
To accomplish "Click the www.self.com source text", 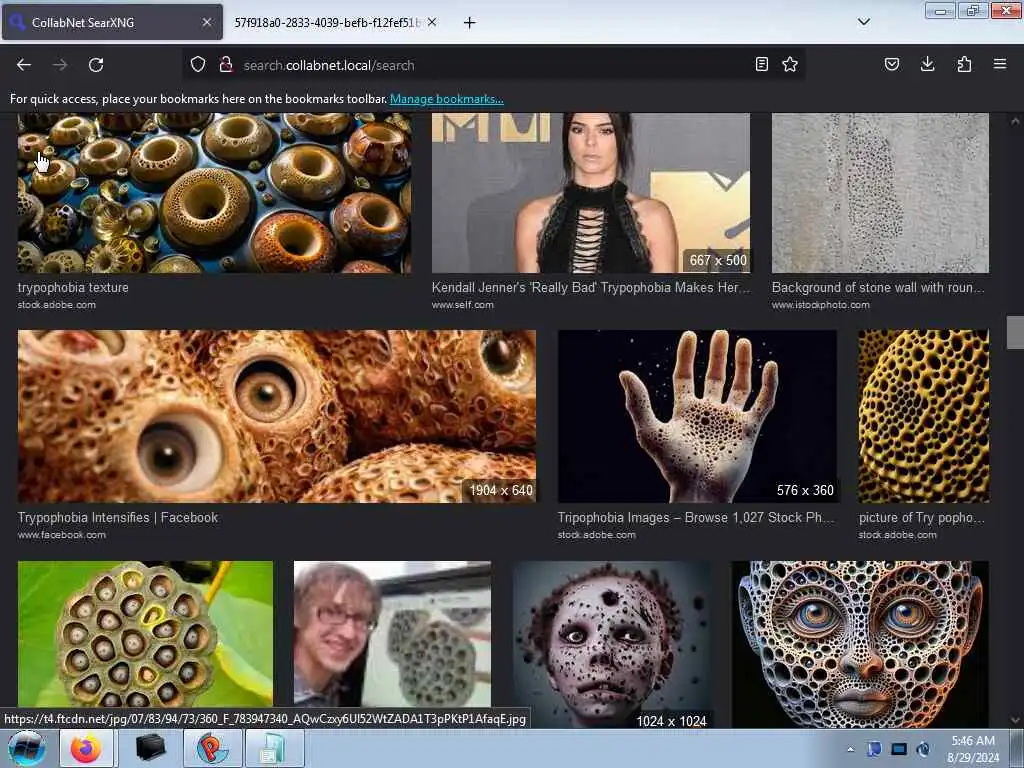I will coord(462,305).
